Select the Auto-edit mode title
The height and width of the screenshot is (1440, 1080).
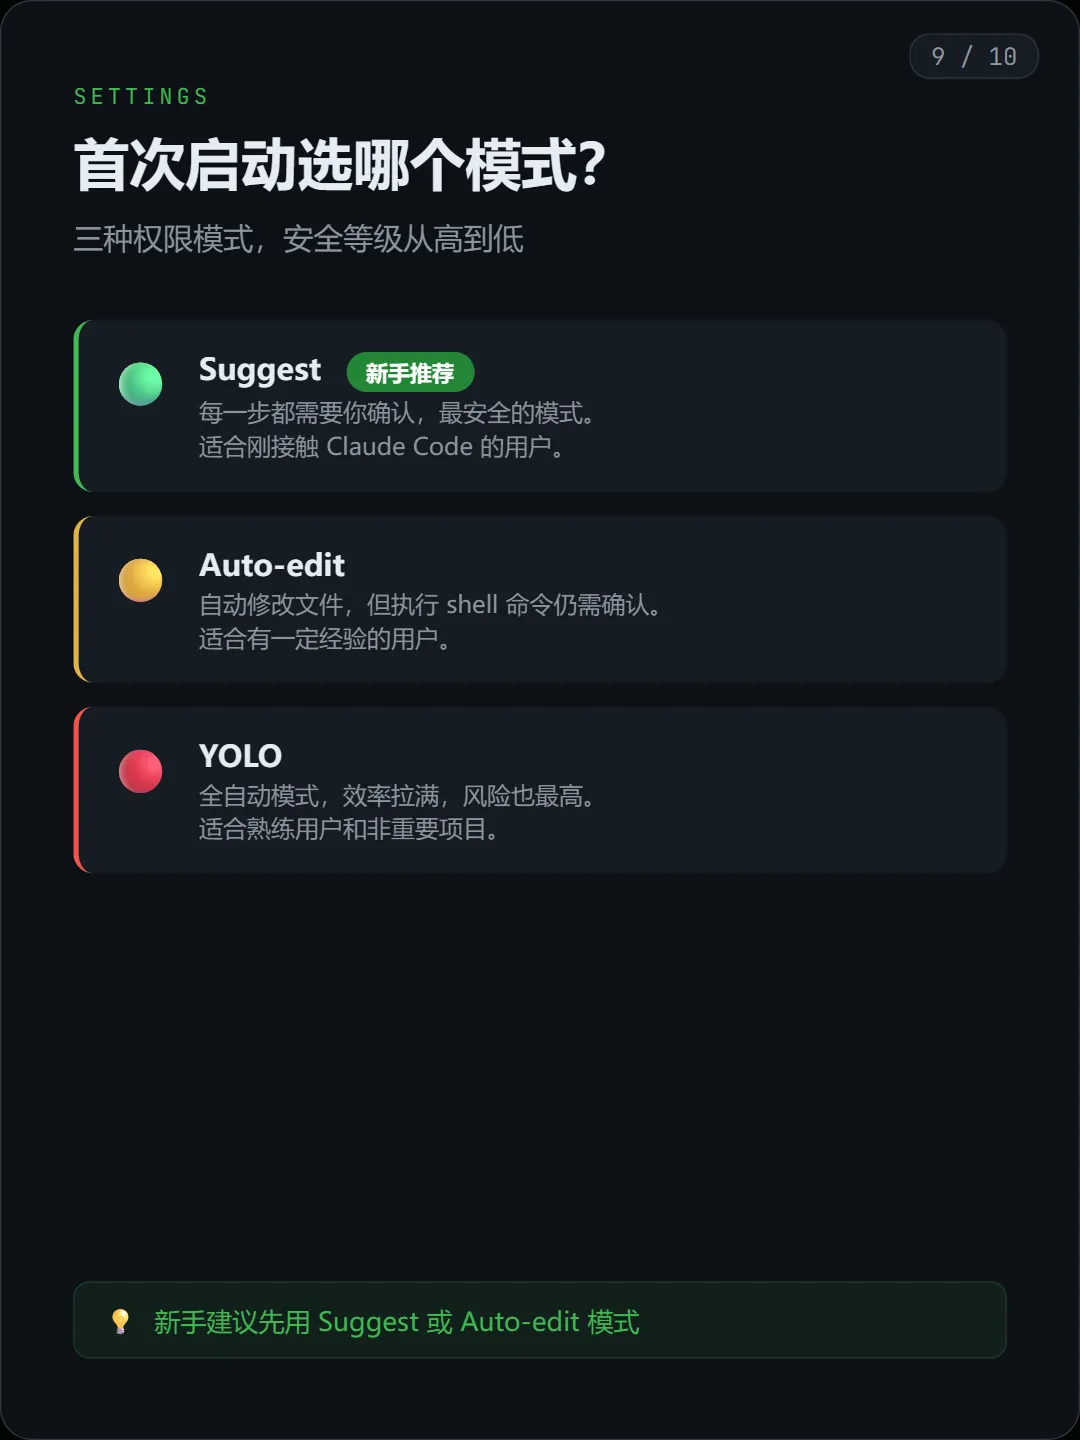click(x=272, y=565)
